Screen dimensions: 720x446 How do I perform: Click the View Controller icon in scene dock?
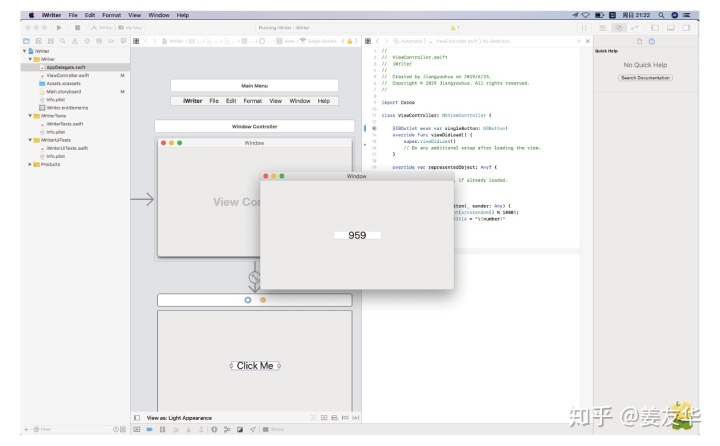click(x=248, y=300)
